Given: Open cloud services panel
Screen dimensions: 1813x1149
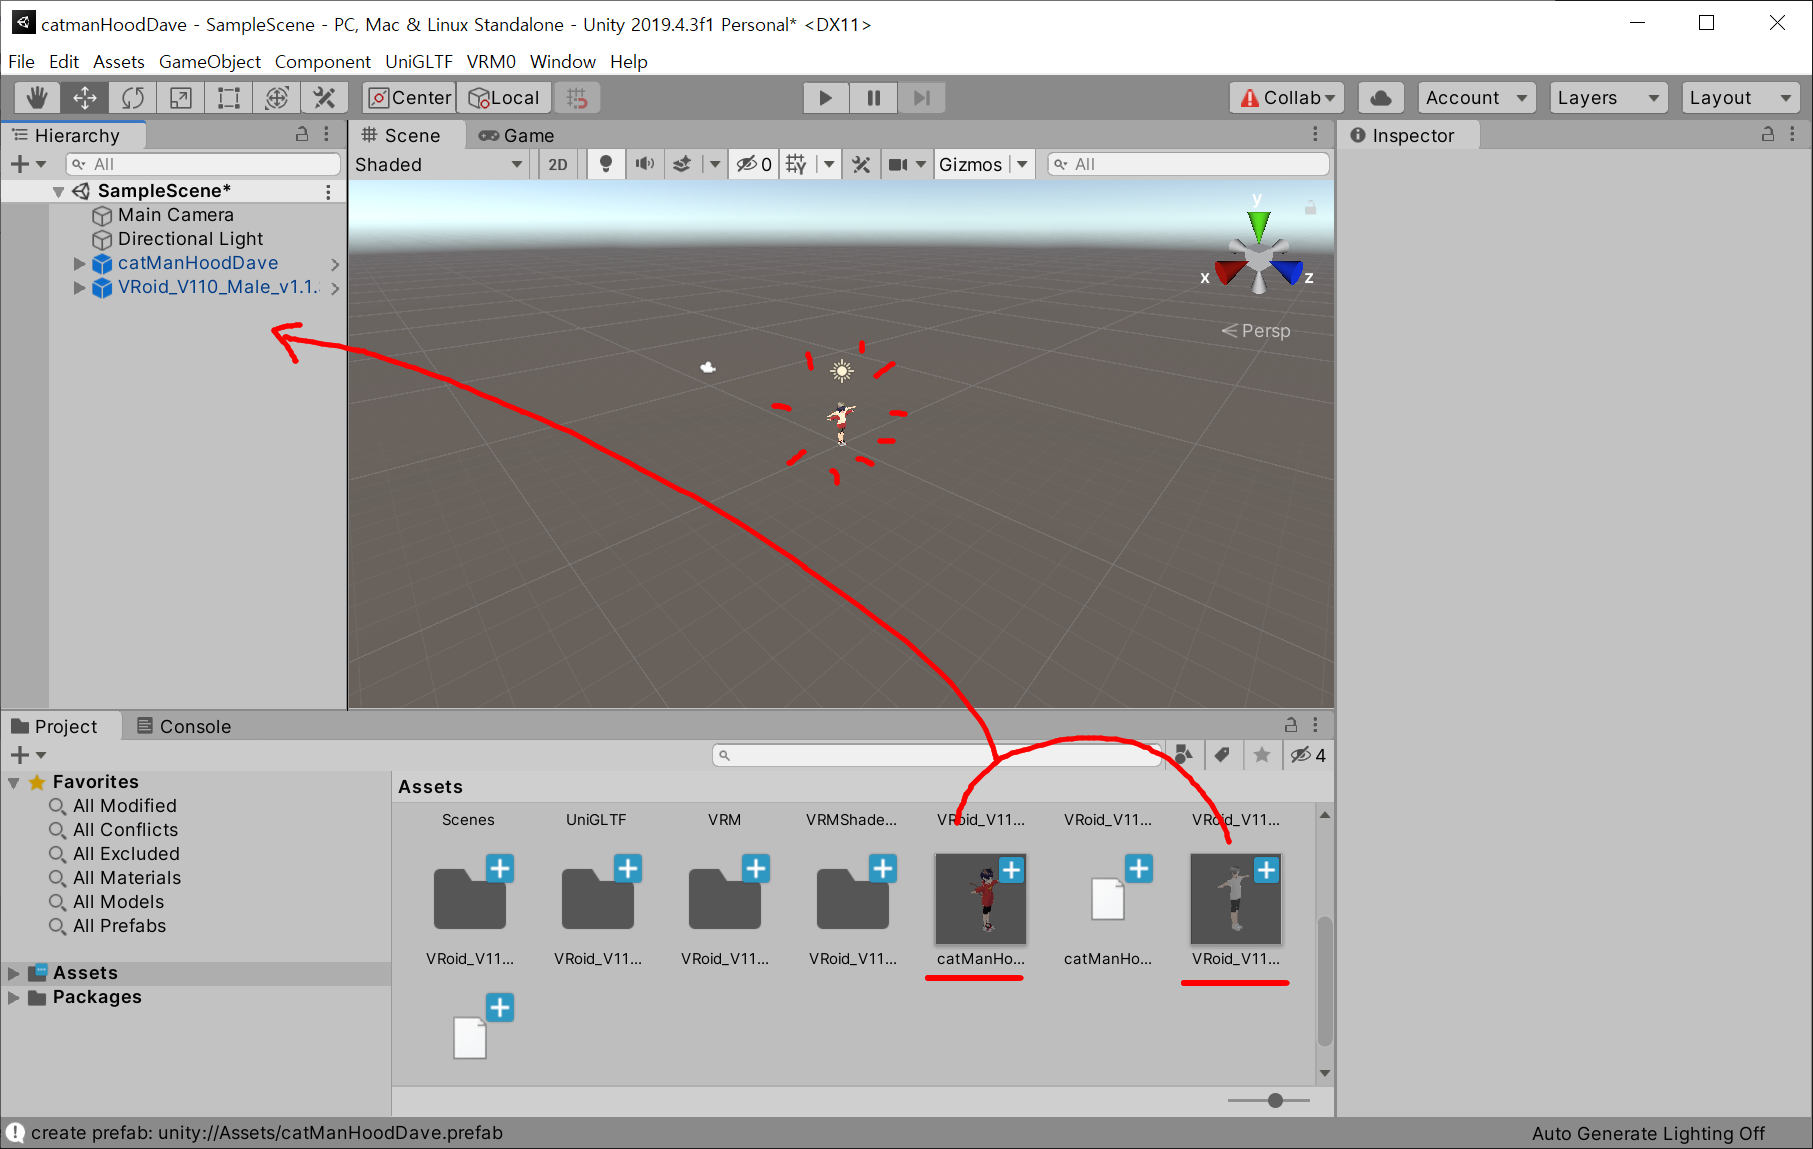Looking at the screenshot, I should tap(1381, 97).
